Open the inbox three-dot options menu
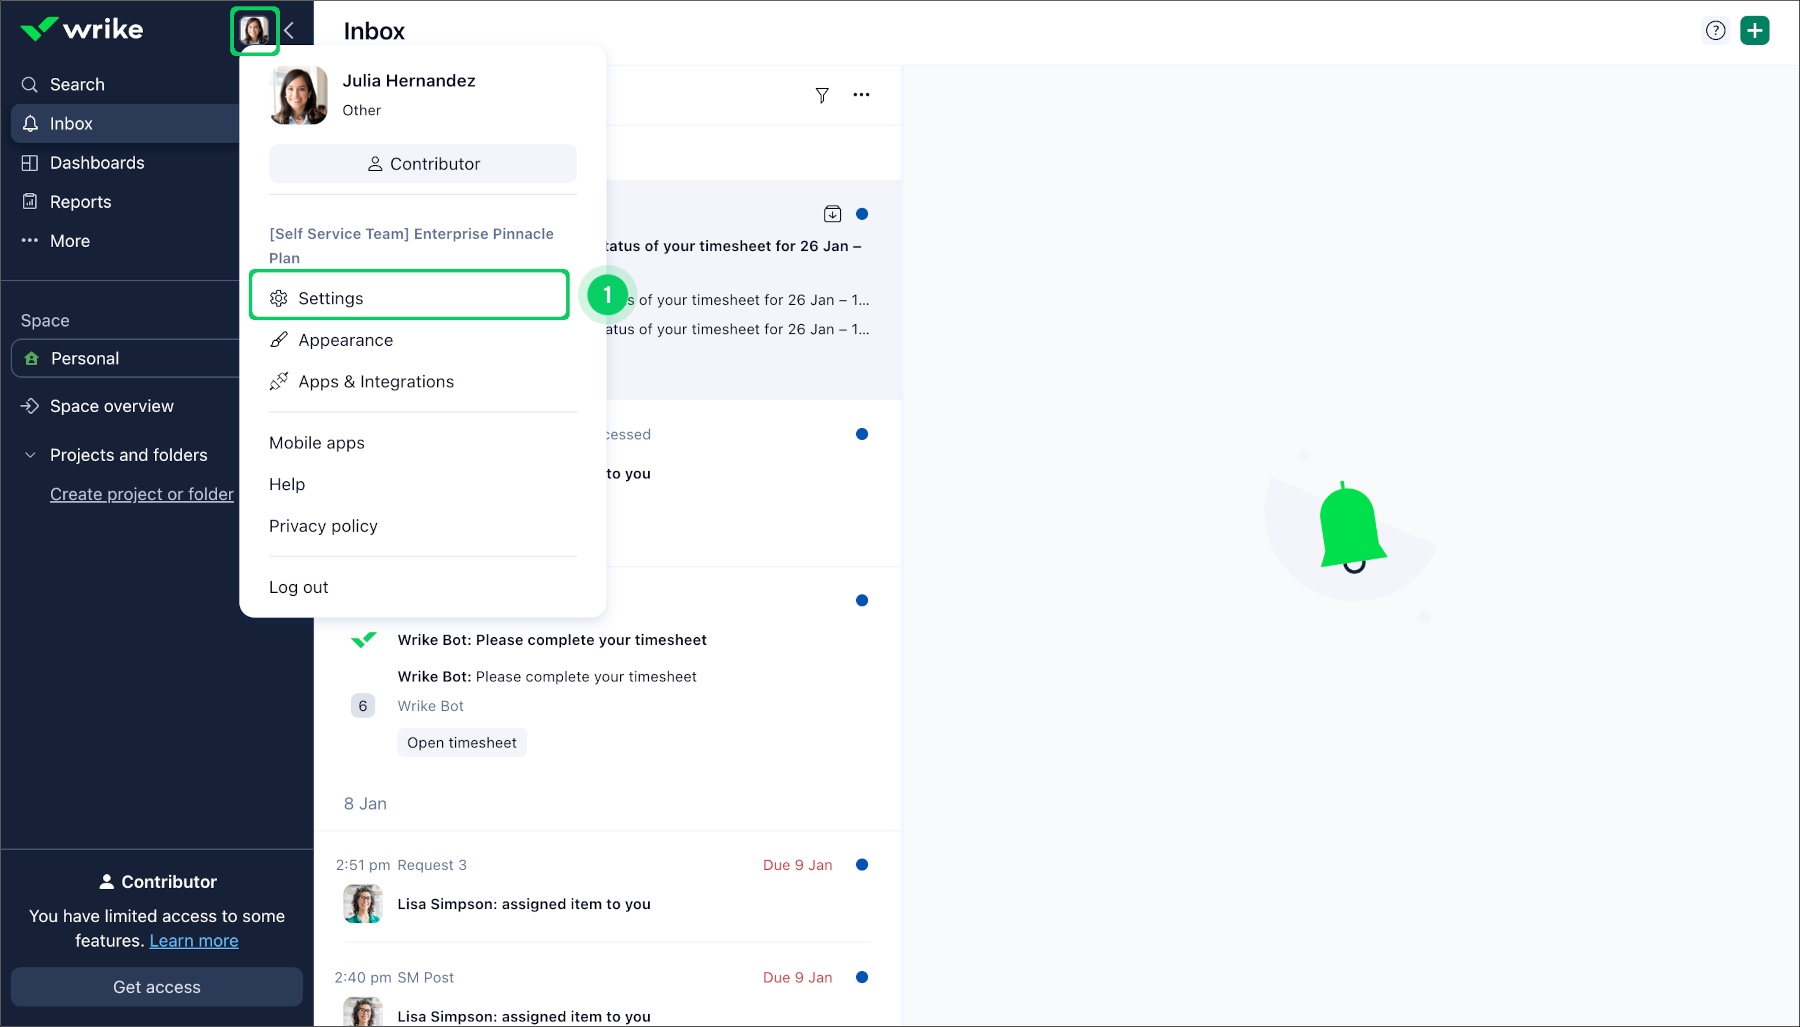1800x1027 pixels. coord(861,95)
